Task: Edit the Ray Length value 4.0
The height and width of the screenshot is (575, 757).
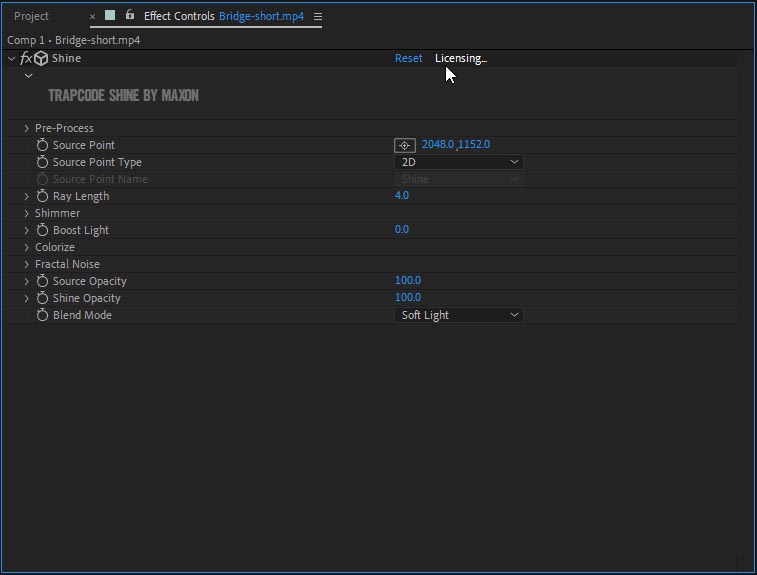Action: 402,196
